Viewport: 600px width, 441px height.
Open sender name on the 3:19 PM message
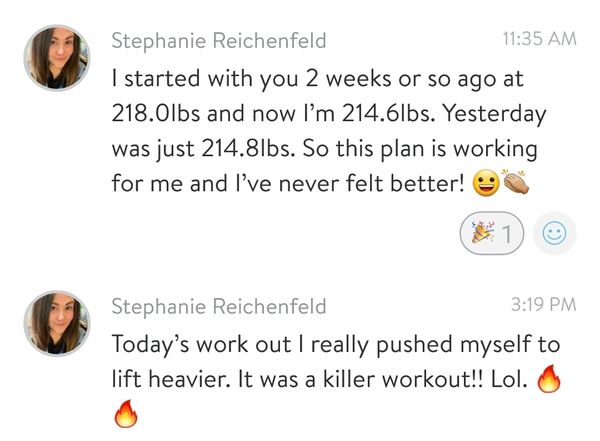point(219,307)
